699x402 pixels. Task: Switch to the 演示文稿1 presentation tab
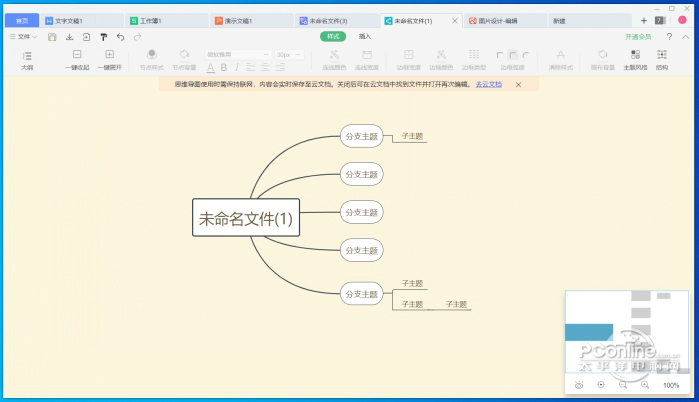click(252, 21)
